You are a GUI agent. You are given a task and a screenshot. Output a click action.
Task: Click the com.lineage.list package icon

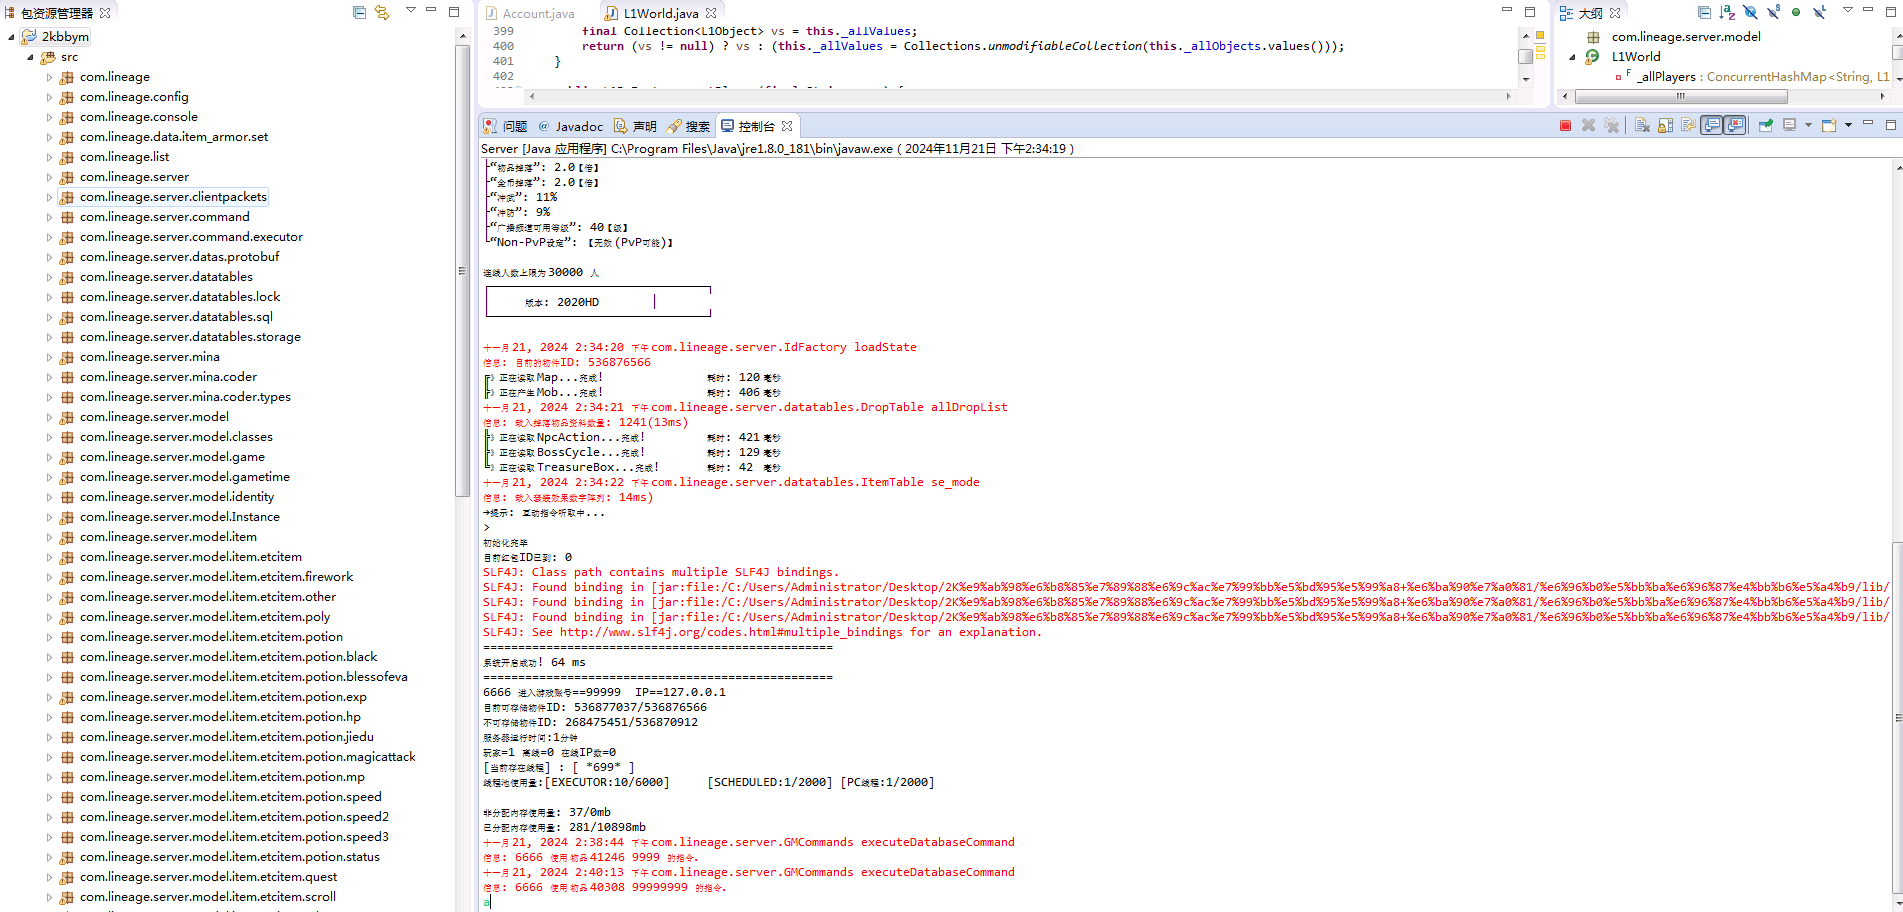tap(67, 157)
